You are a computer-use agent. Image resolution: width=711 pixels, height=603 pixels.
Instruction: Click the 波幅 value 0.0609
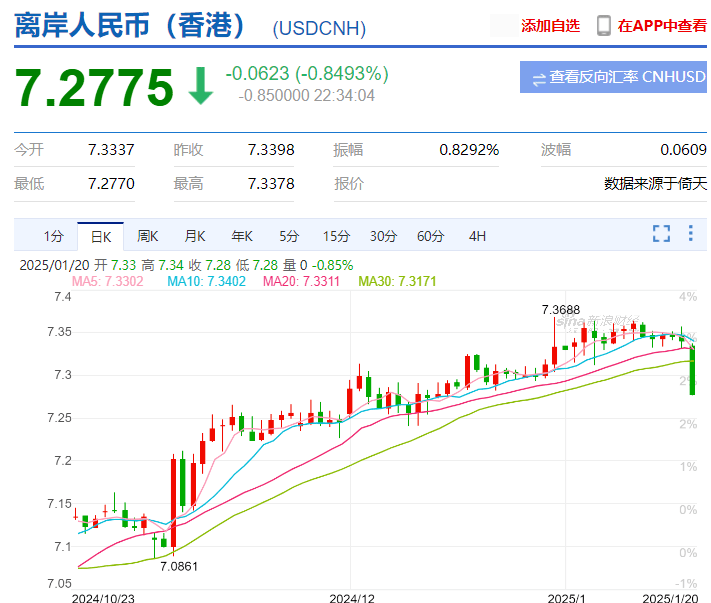[683, 150]
